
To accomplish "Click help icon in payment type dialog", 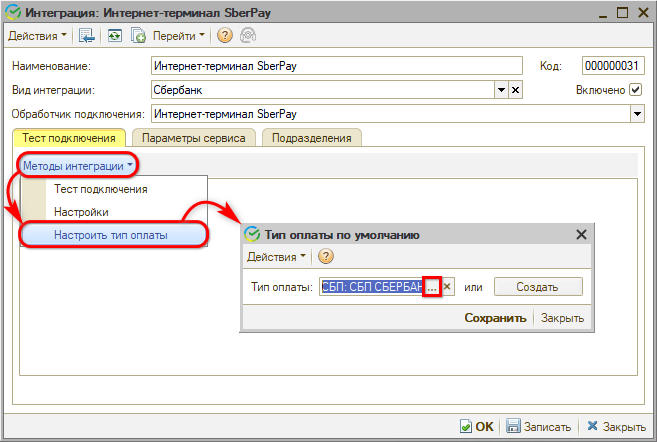I will pos(326,256).
